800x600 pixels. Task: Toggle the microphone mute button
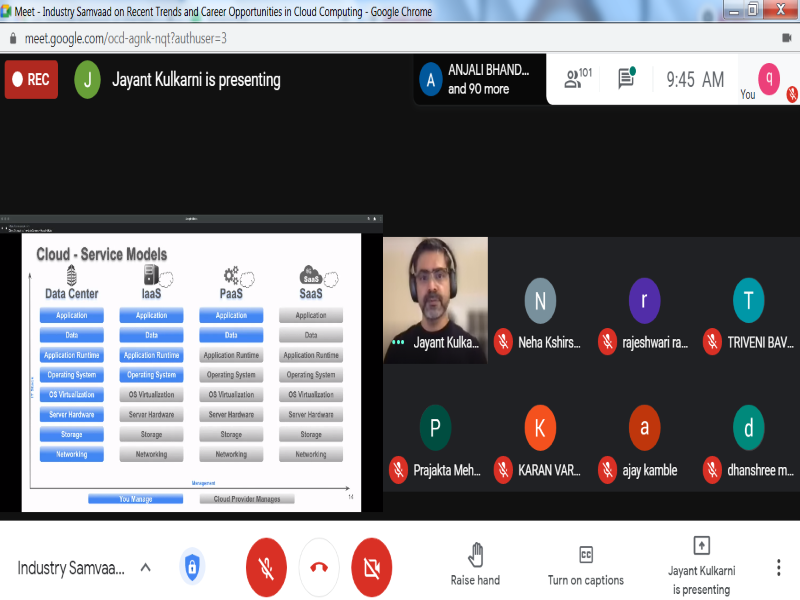tap(266, 567)
